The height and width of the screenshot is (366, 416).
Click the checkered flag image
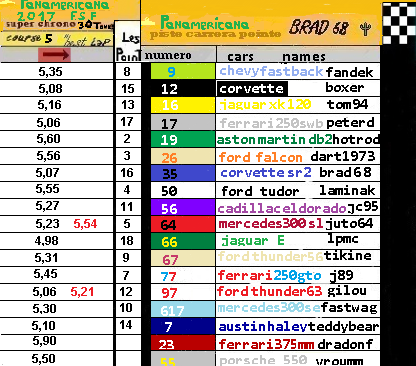pyautogui.click(x=399, y=23)
